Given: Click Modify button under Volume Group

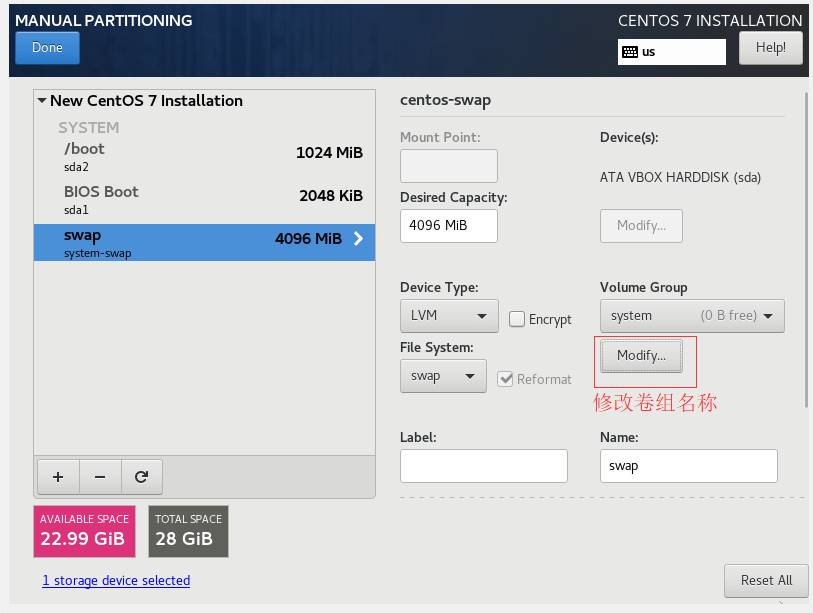Looking at the screenshot, I should point(641,356).
